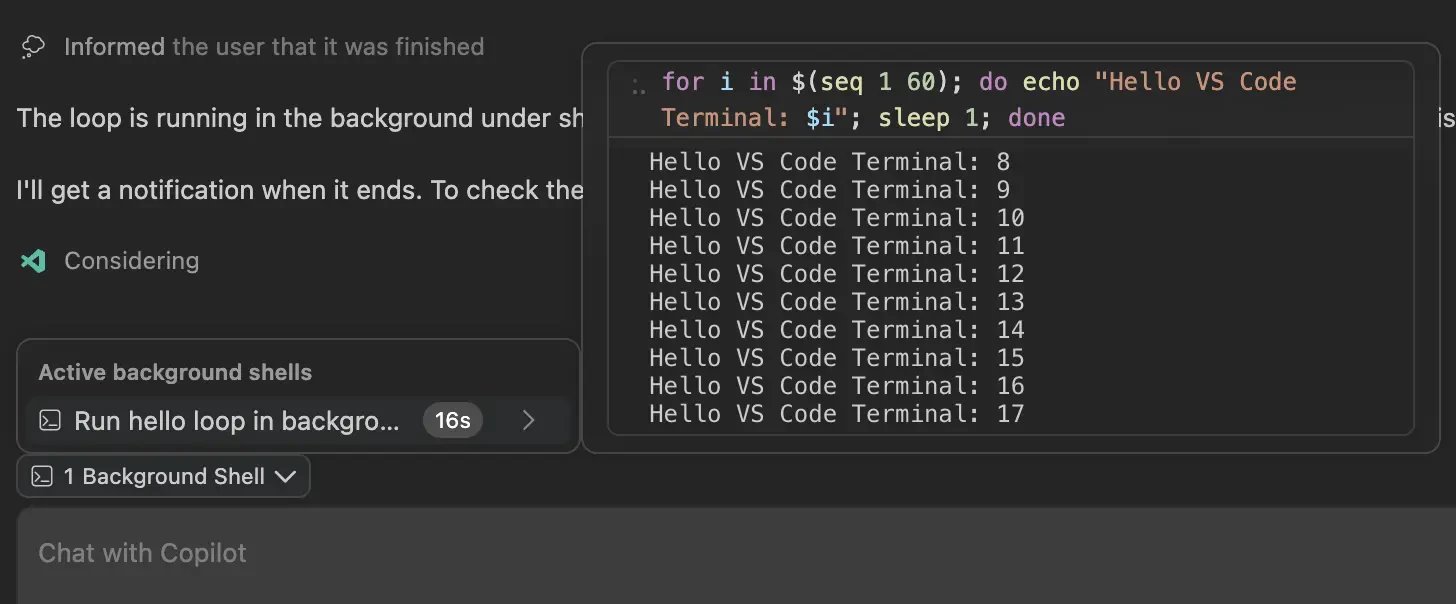The image size is (1456, 604).
Task: Click the output line Hello VS Code Terminal: 17
Action: [x=837, y=414]
